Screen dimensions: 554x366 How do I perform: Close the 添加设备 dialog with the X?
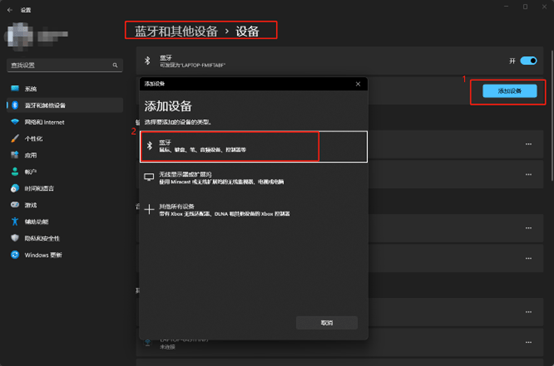(x=358, y=84)
